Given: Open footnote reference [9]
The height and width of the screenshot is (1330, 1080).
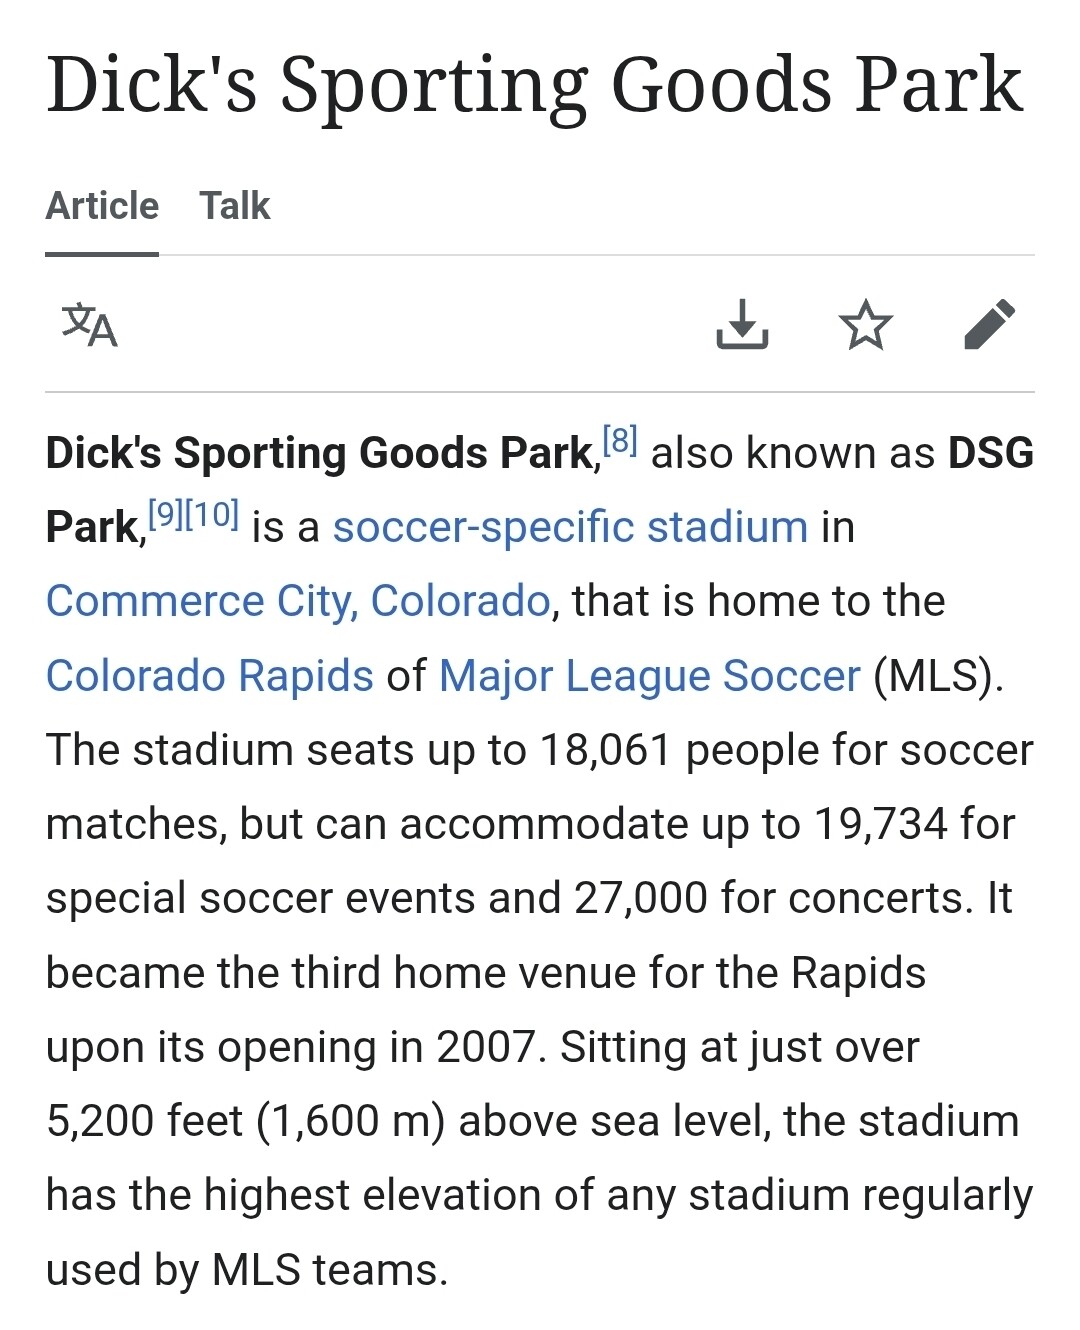Looking at the screenshot, I should click(165, 514).
